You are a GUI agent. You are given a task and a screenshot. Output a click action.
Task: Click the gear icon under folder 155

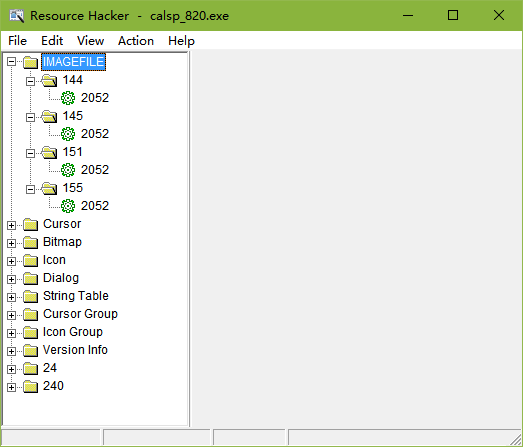[x=68, y=206]
